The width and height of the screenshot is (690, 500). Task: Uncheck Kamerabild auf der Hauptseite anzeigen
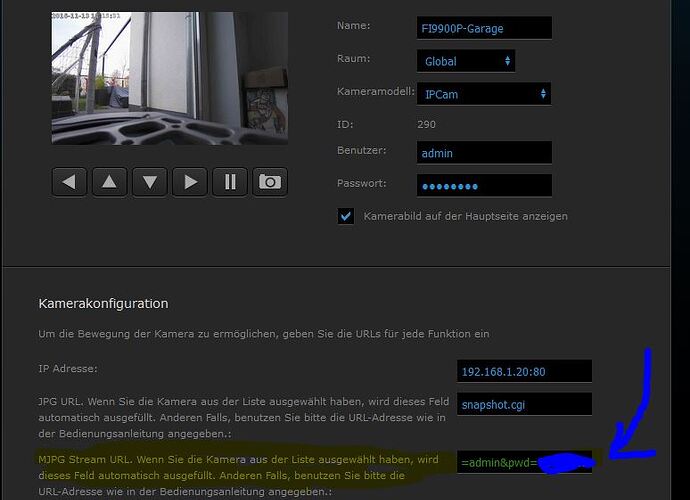coord(346,216)
